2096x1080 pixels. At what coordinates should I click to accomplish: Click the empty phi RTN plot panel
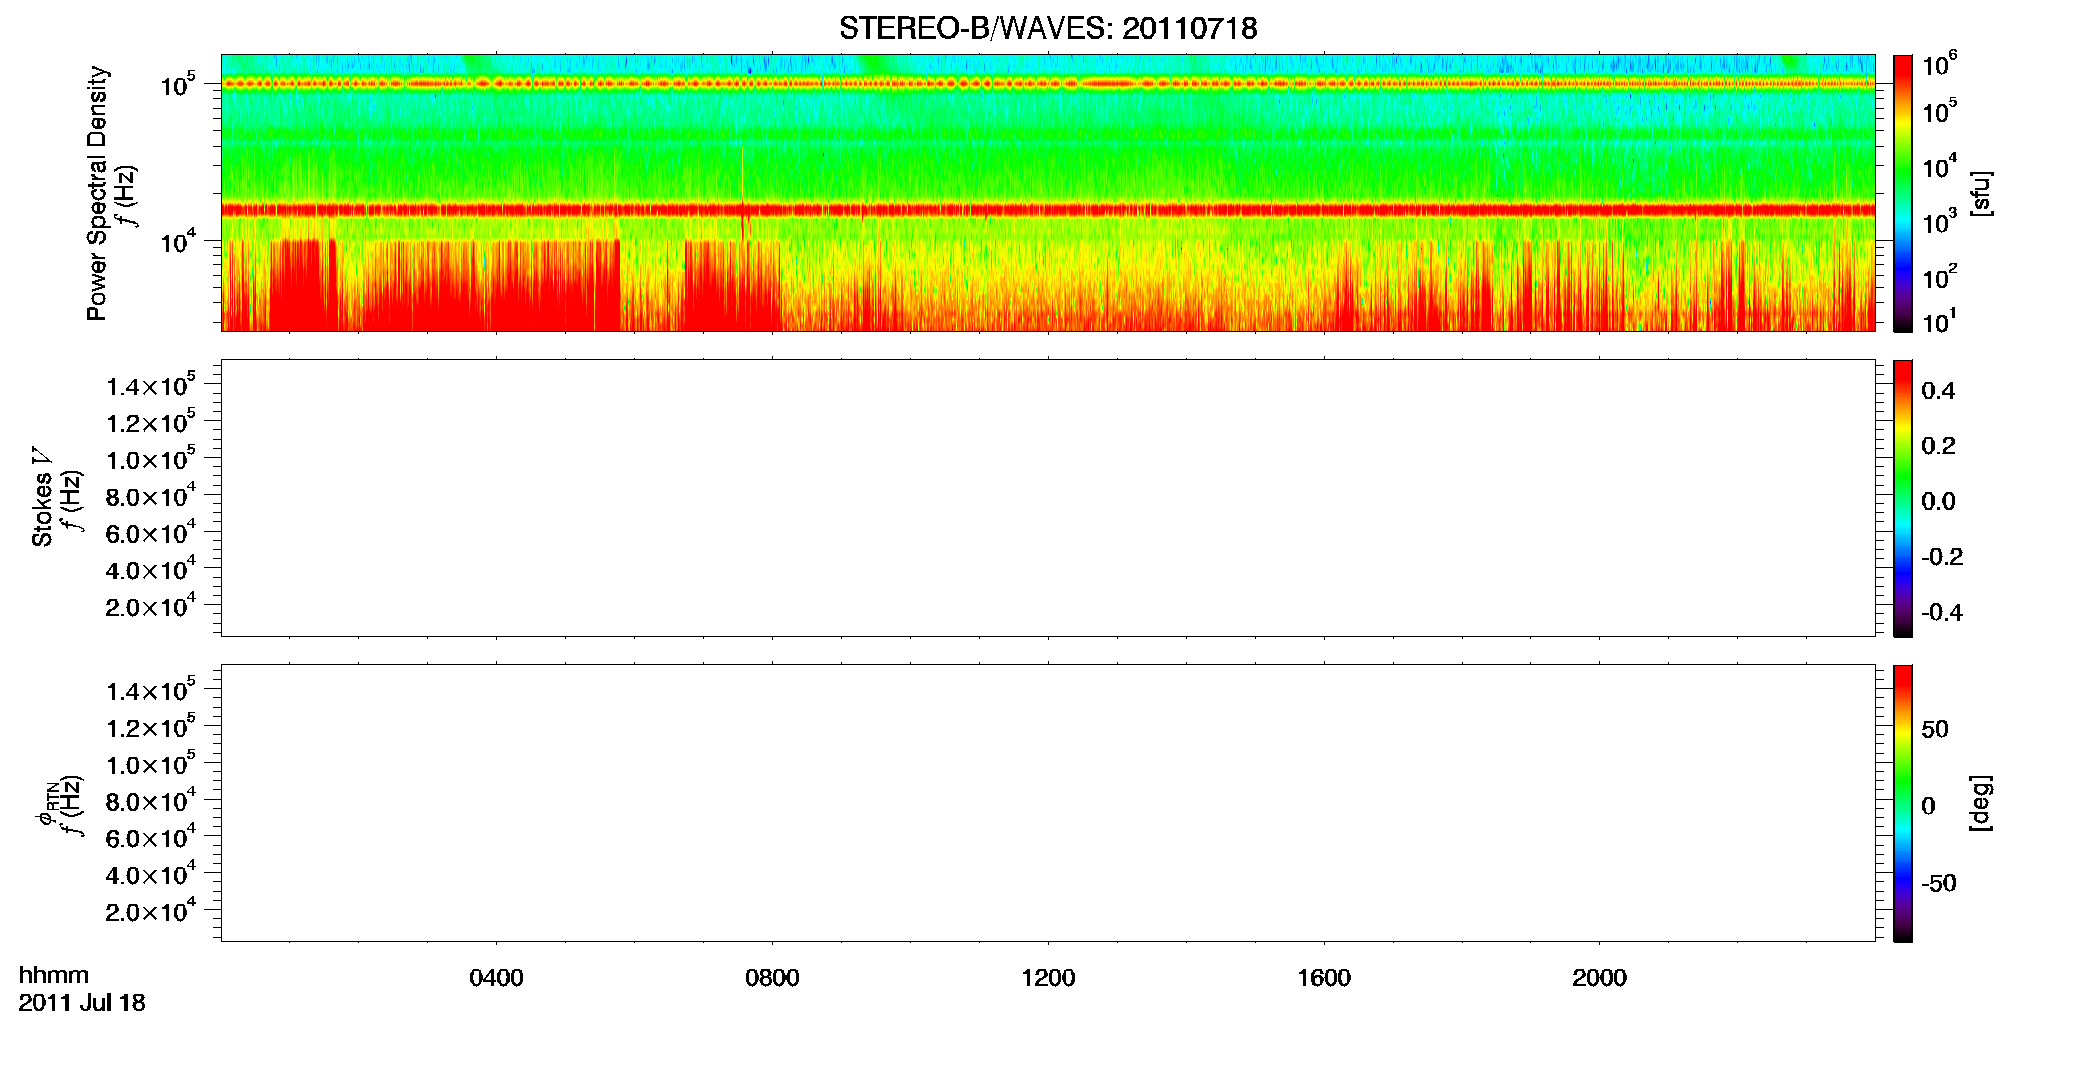tap(1048, 803)
